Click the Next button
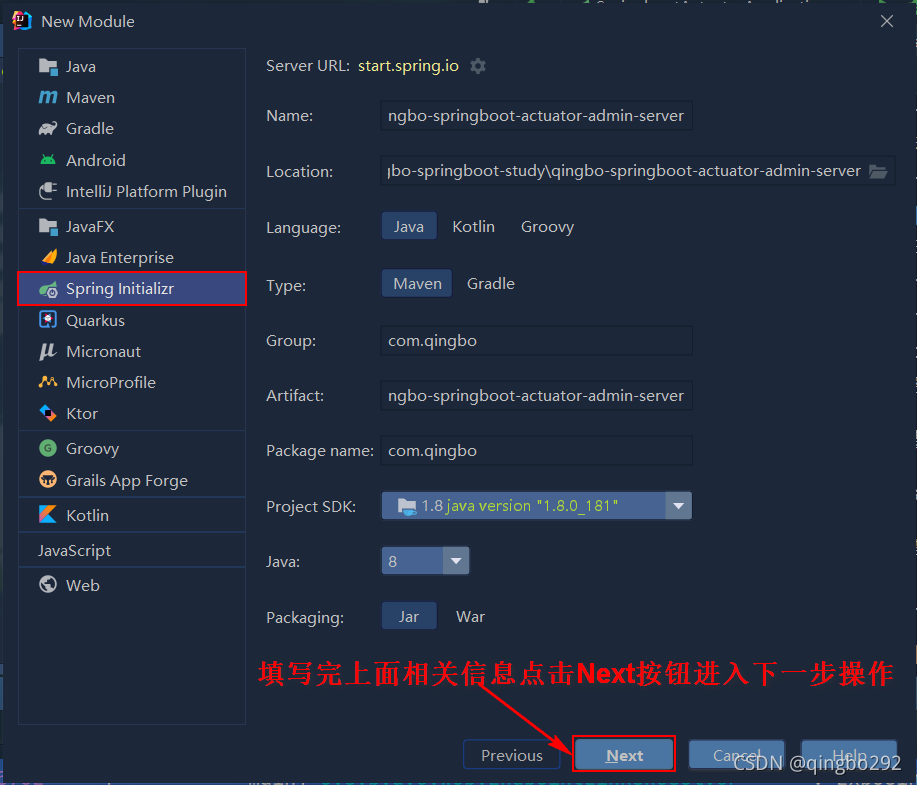917x785 pixels. (624, 755)
